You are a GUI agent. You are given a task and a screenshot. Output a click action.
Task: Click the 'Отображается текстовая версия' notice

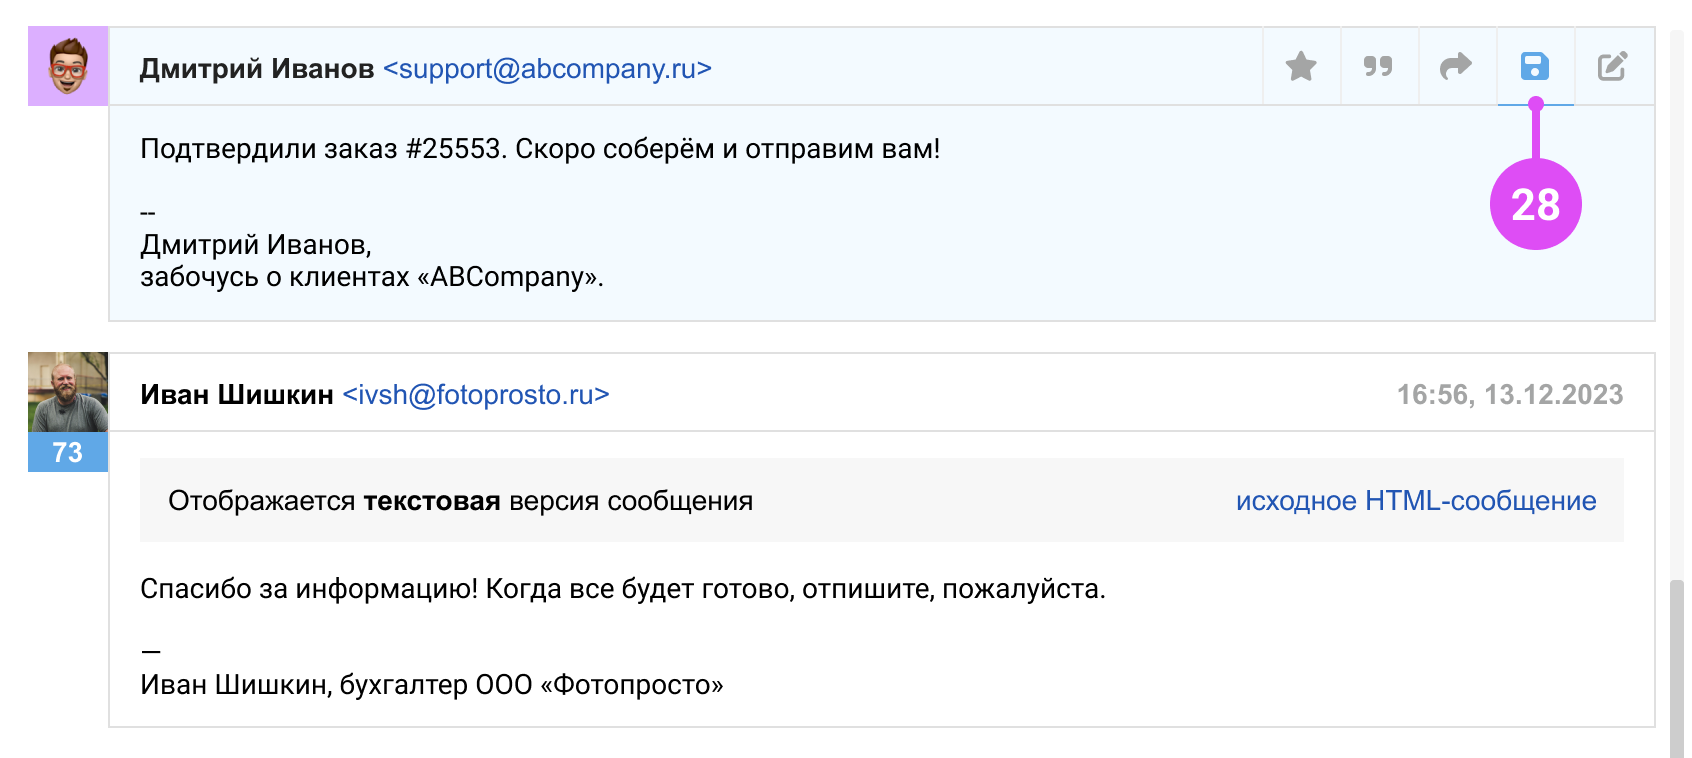[x=460, y=501]
